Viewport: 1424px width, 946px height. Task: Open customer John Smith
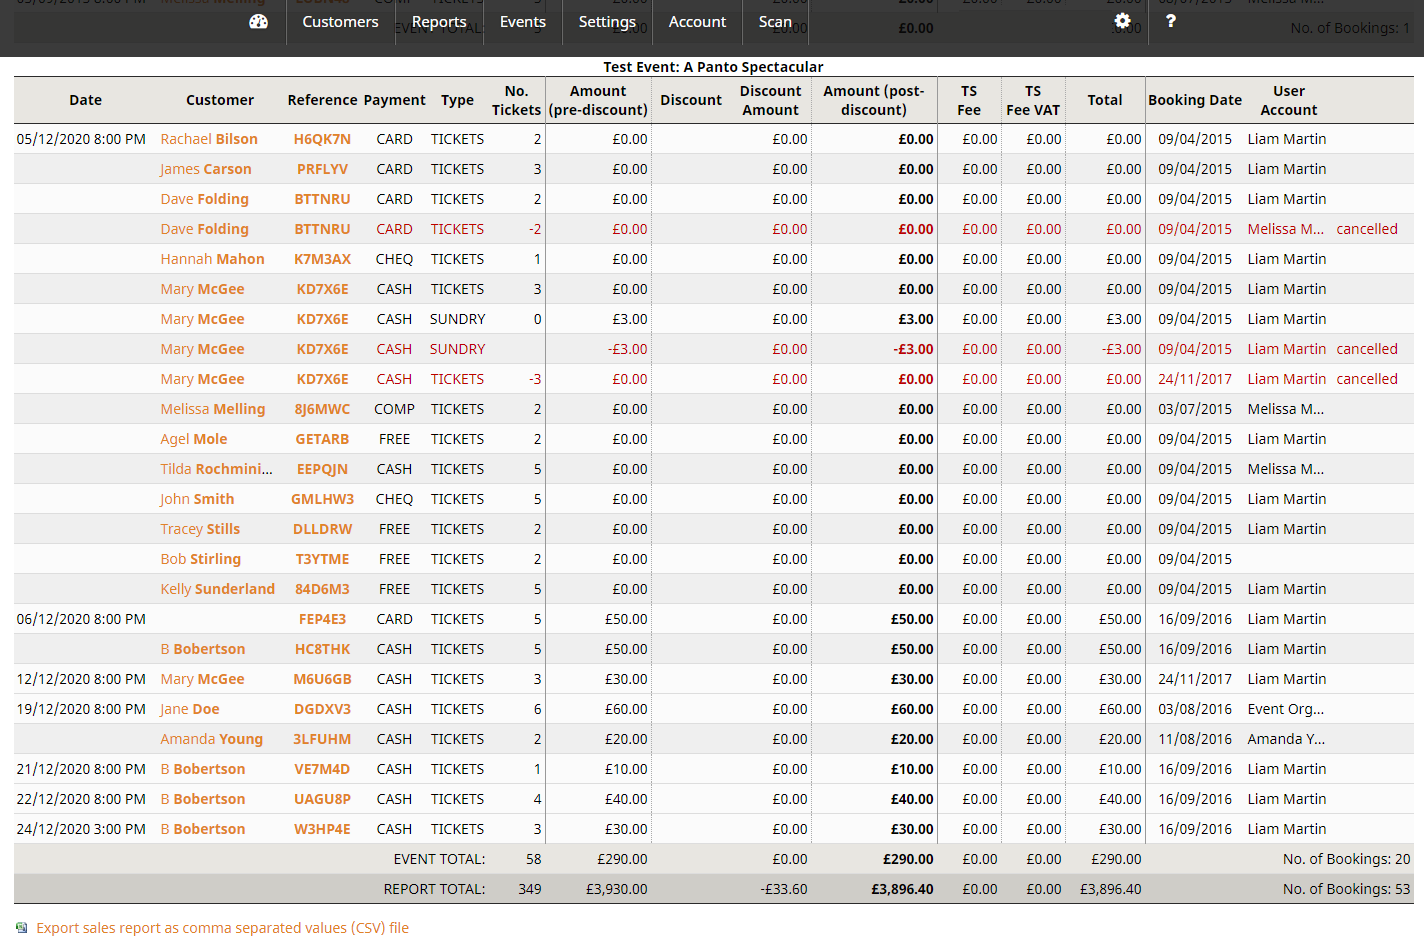click(x=197, y=499)
